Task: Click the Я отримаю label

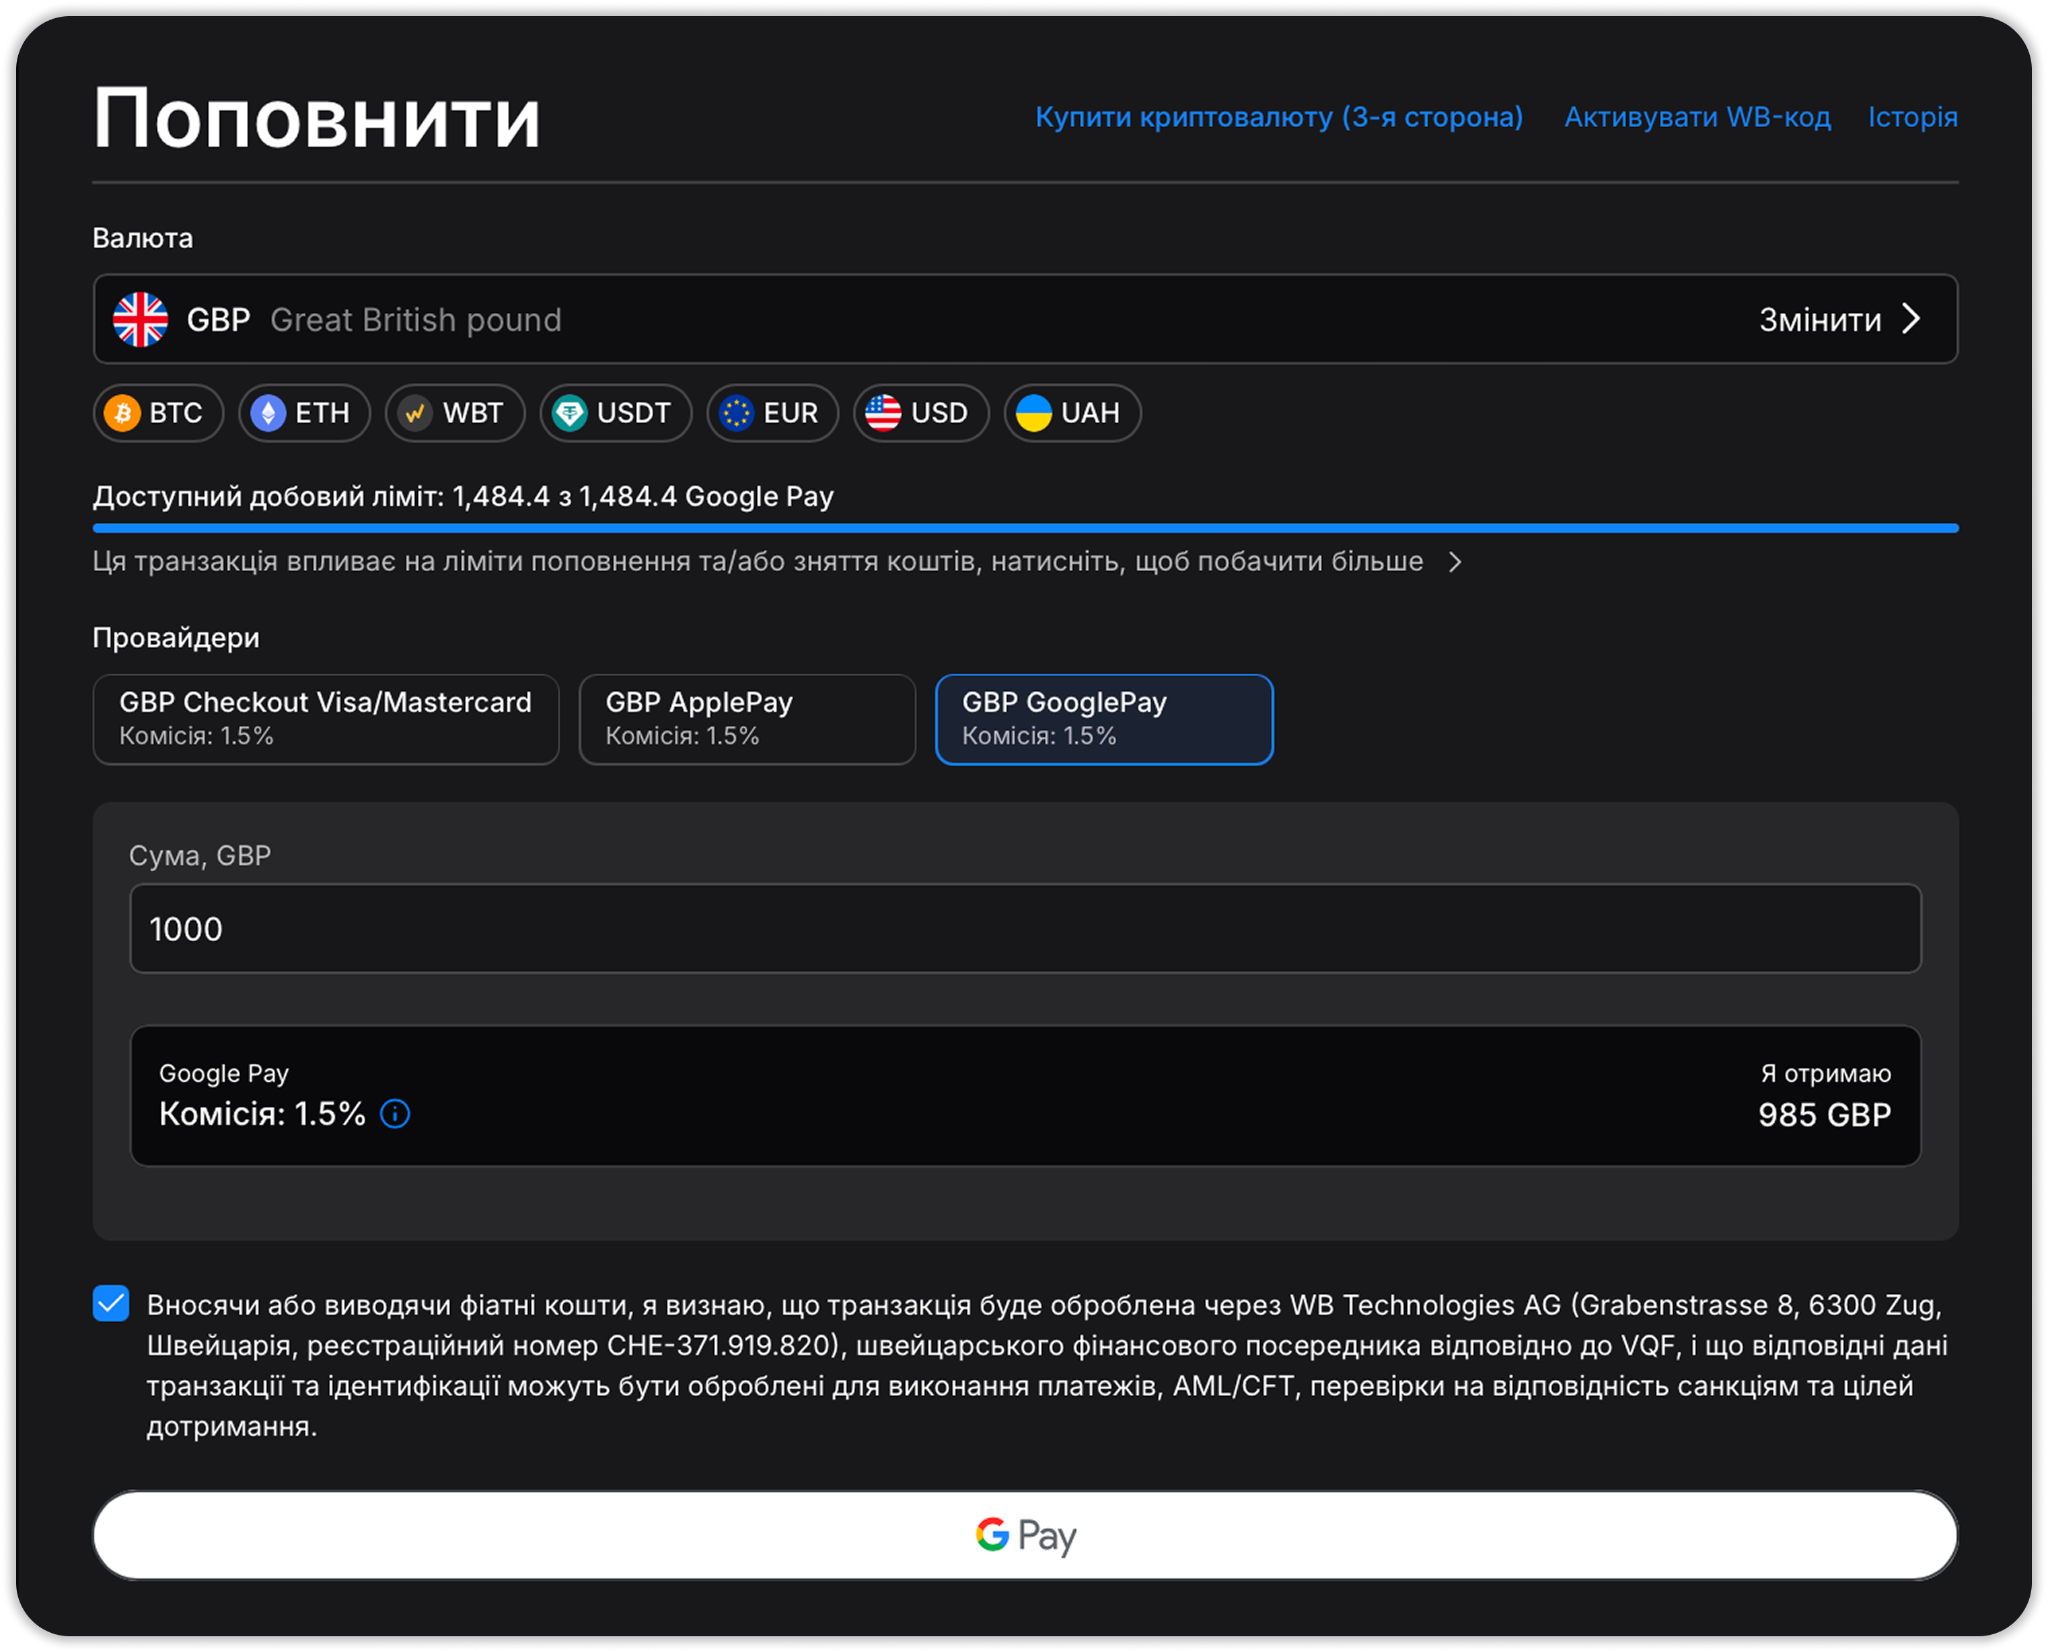Action: pos(1825,1073)
